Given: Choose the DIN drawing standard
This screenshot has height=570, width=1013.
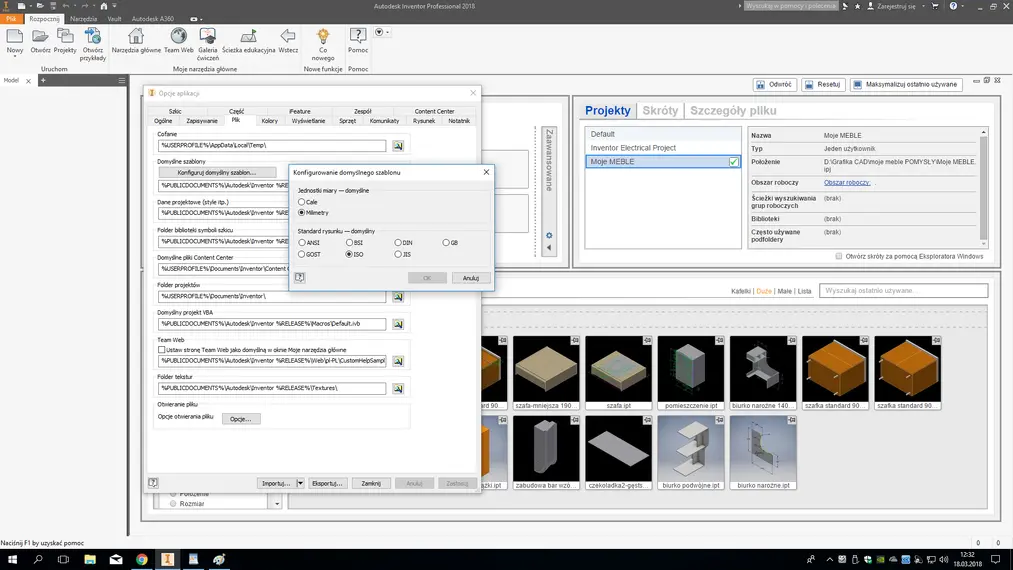Looking at the screenshot, I should point(398,243).
